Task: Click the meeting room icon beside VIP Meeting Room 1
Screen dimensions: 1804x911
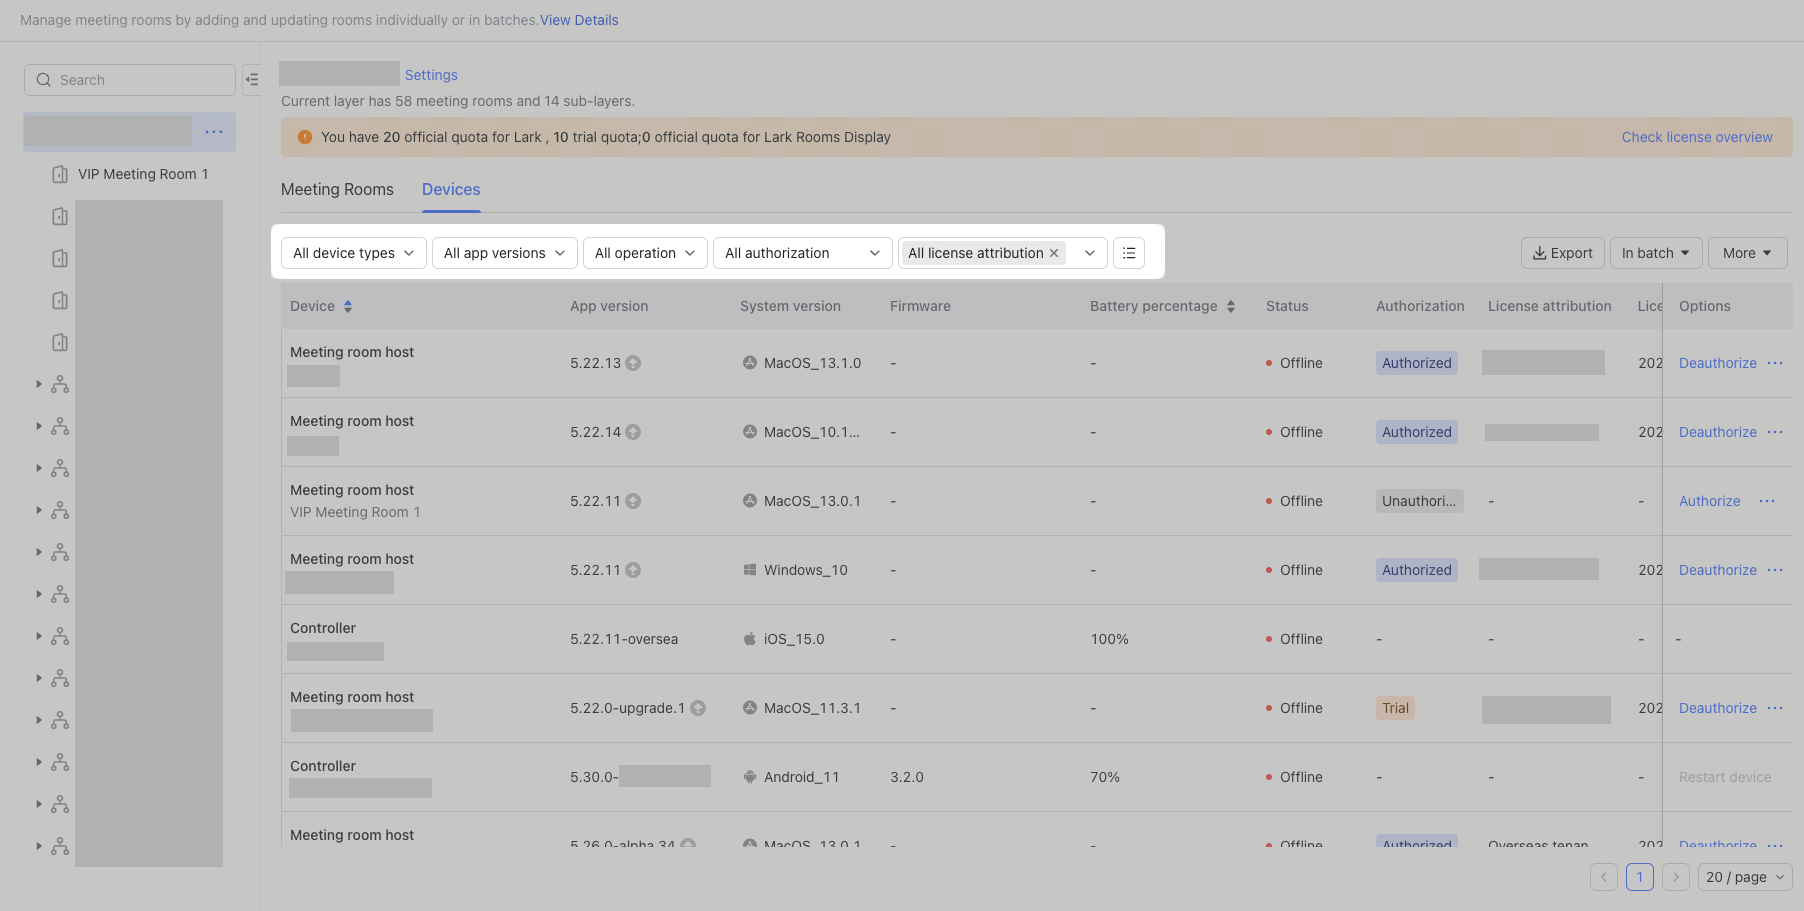Action: [x=59, y=173]
